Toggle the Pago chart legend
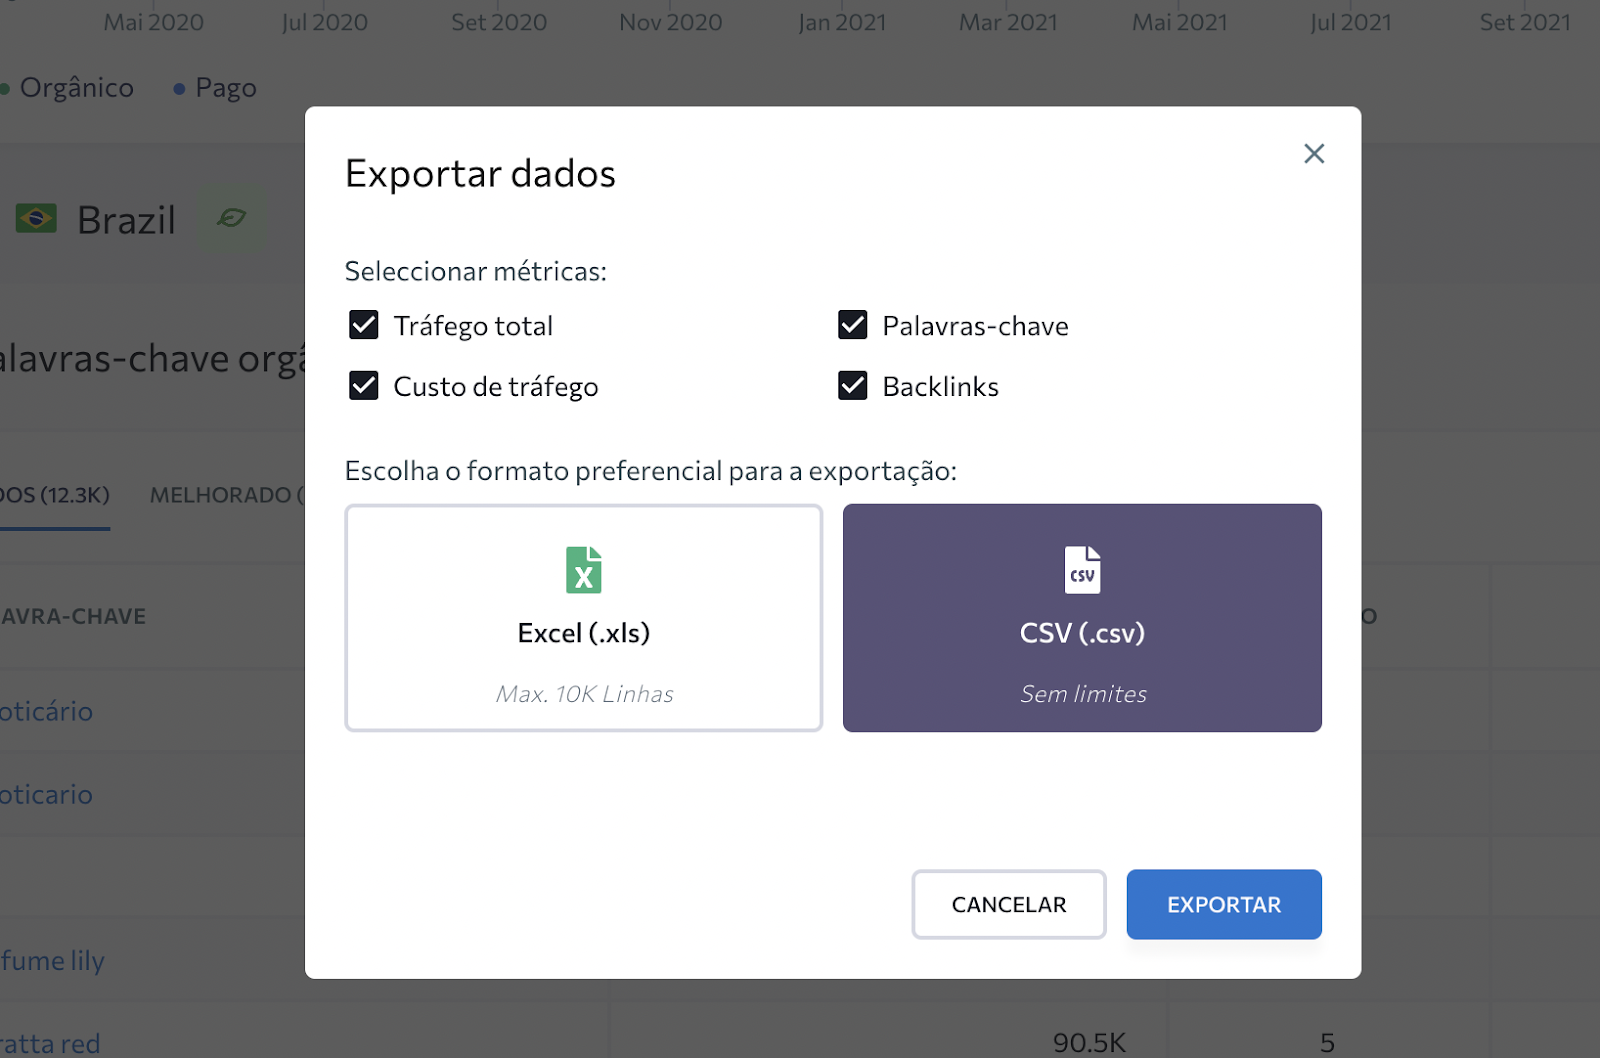Image resolution: width=1600 pixels, height=1058 pixels. point(215,88)
